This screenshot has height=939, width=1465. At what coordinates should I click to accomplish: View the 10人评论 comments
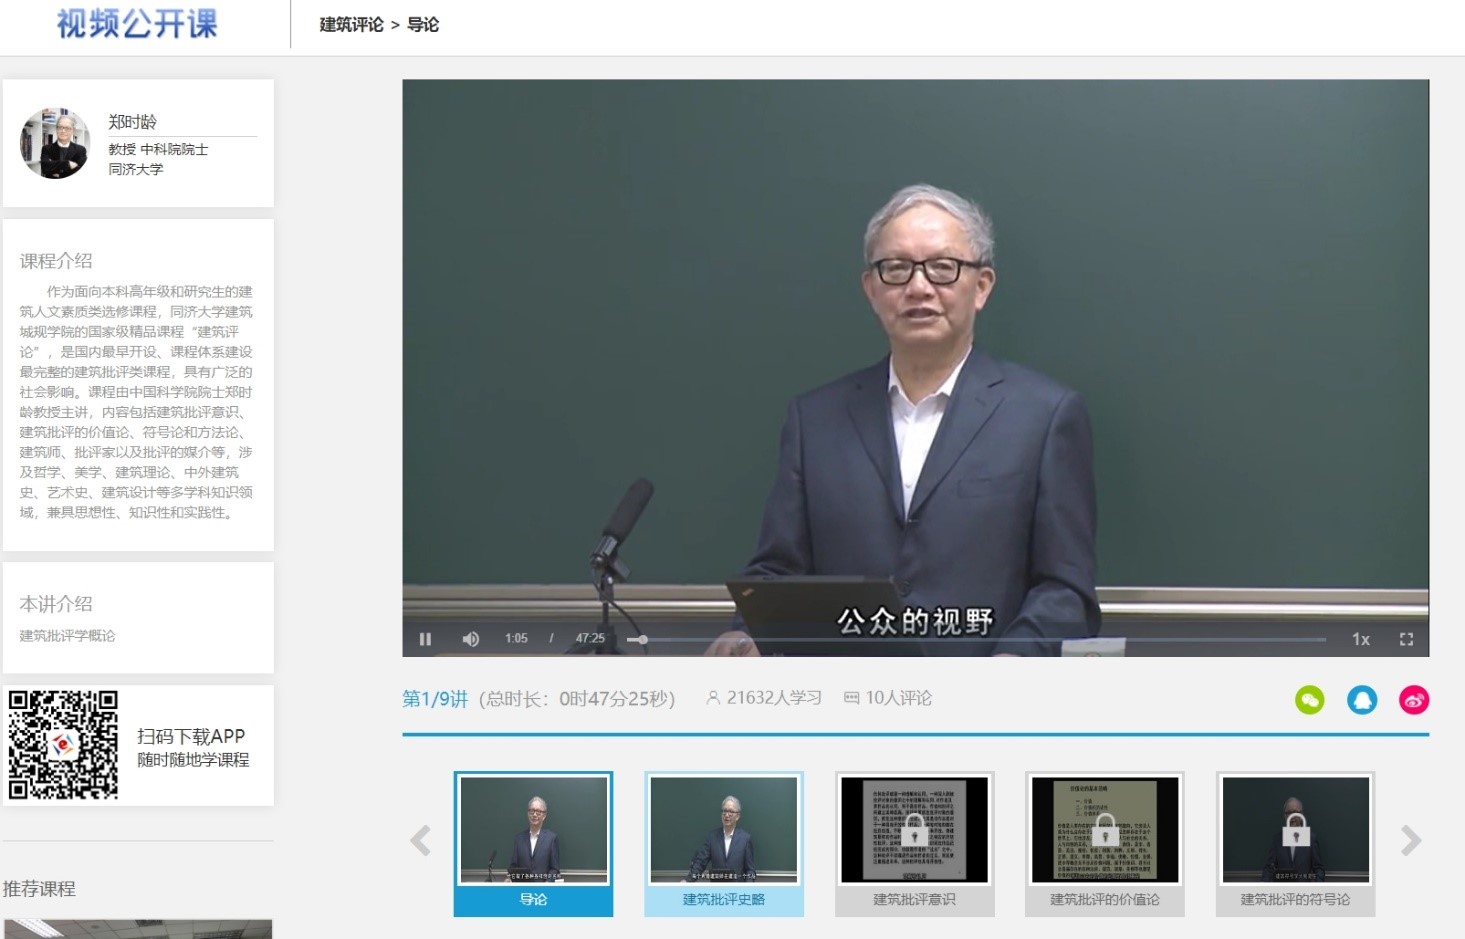[x=888, y=698]
